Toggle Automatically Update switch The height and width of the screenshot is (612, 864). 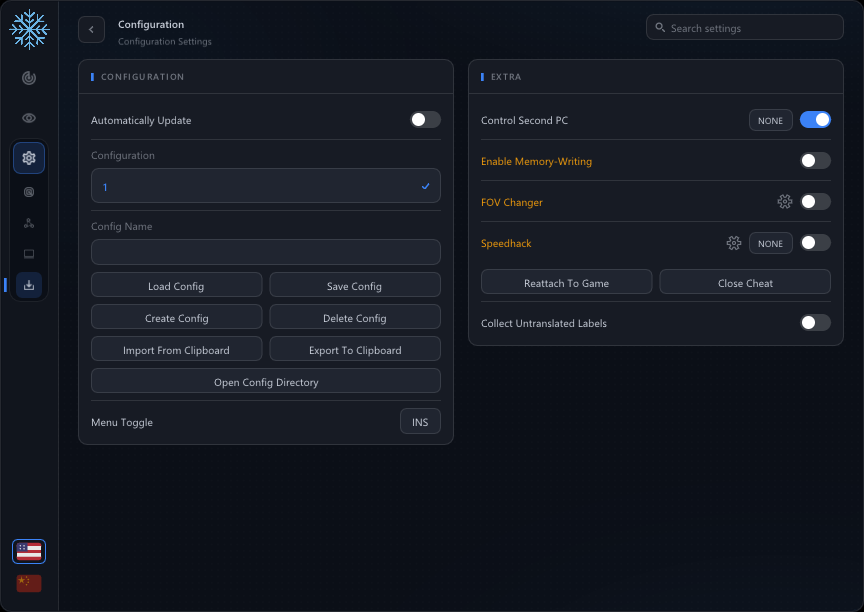pos(425,120)
